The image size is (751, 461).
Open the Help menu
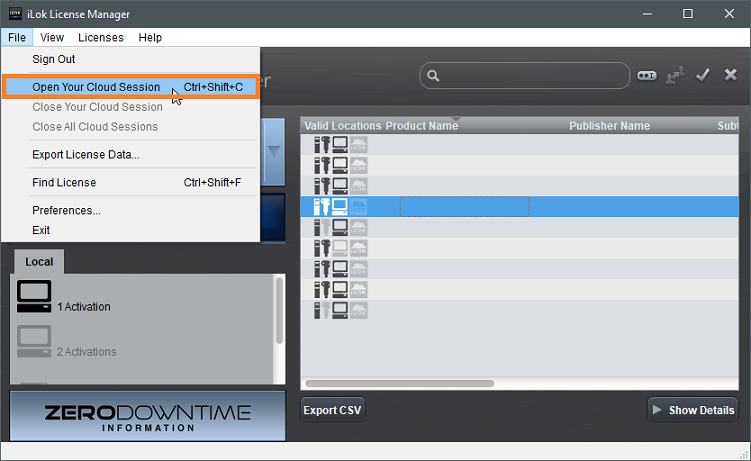[150, 37]
